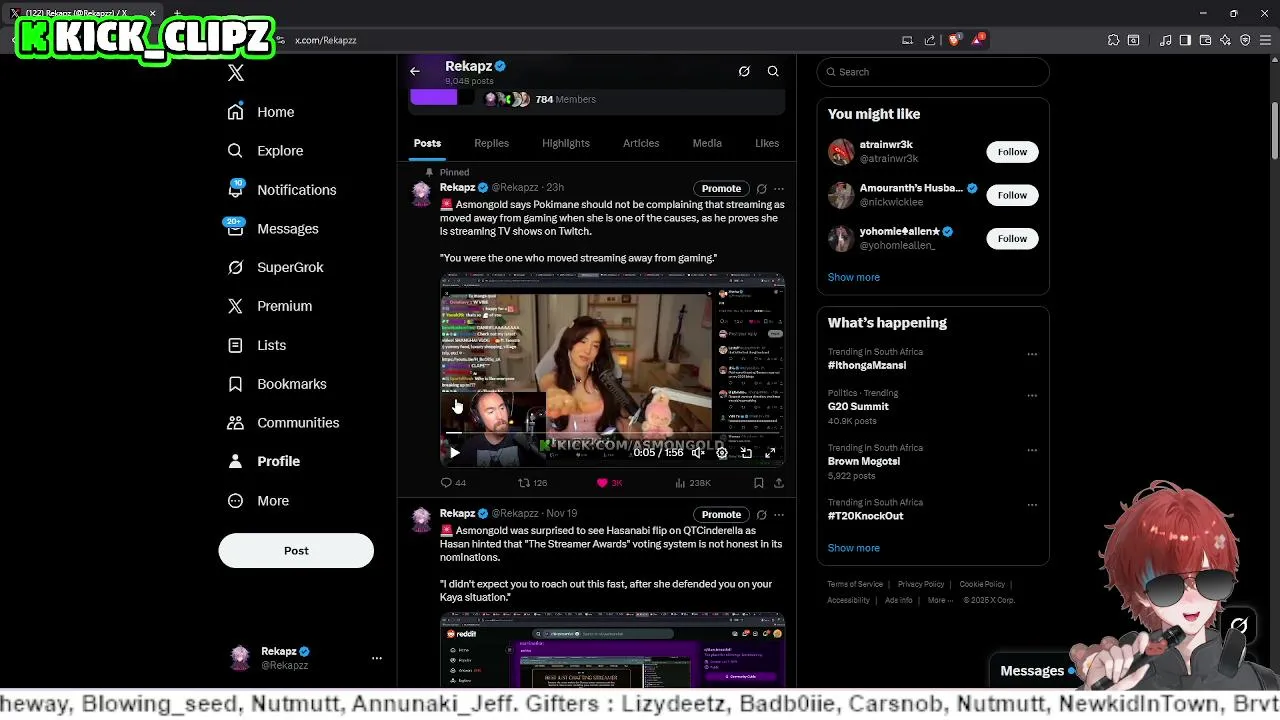The height and width of the screenshot is (720, 1280).
Task: Open Grok icon in profile header
Action: coord(744,71)
